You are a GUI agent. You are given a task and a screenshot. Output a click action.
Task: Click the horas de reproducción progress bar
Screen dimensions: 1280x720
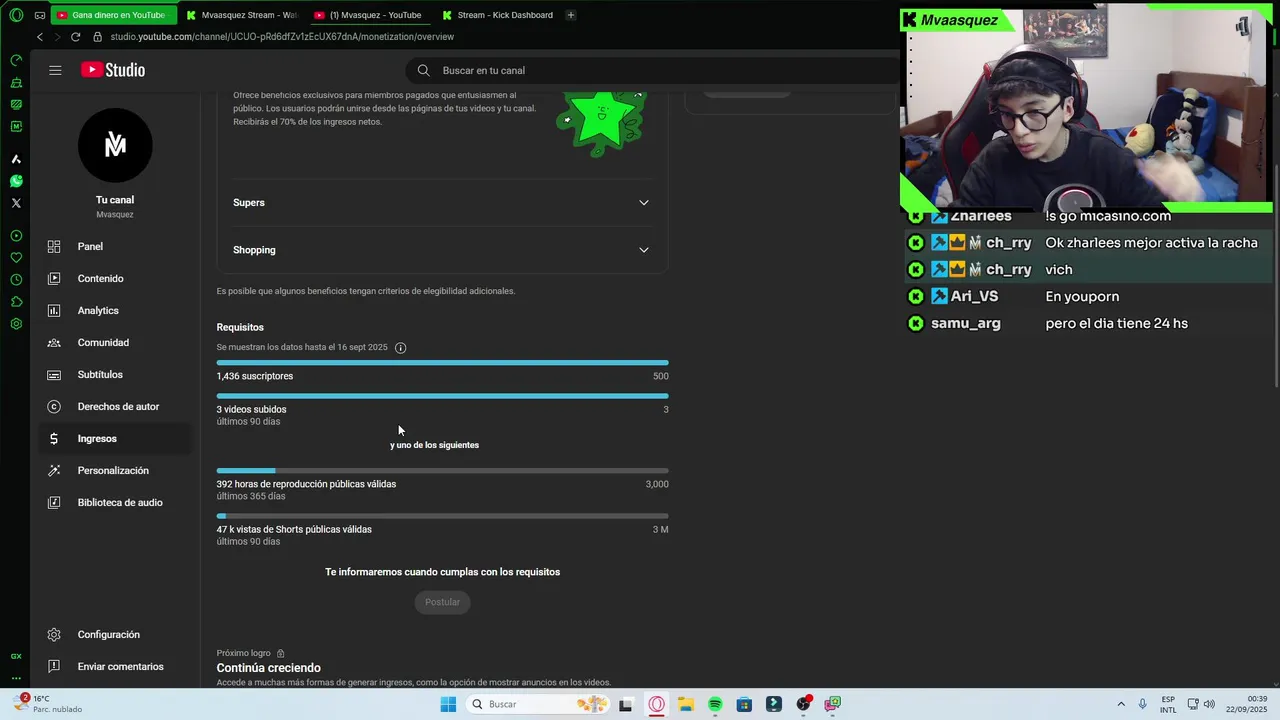pyautogui.click(x=442, y=471)
